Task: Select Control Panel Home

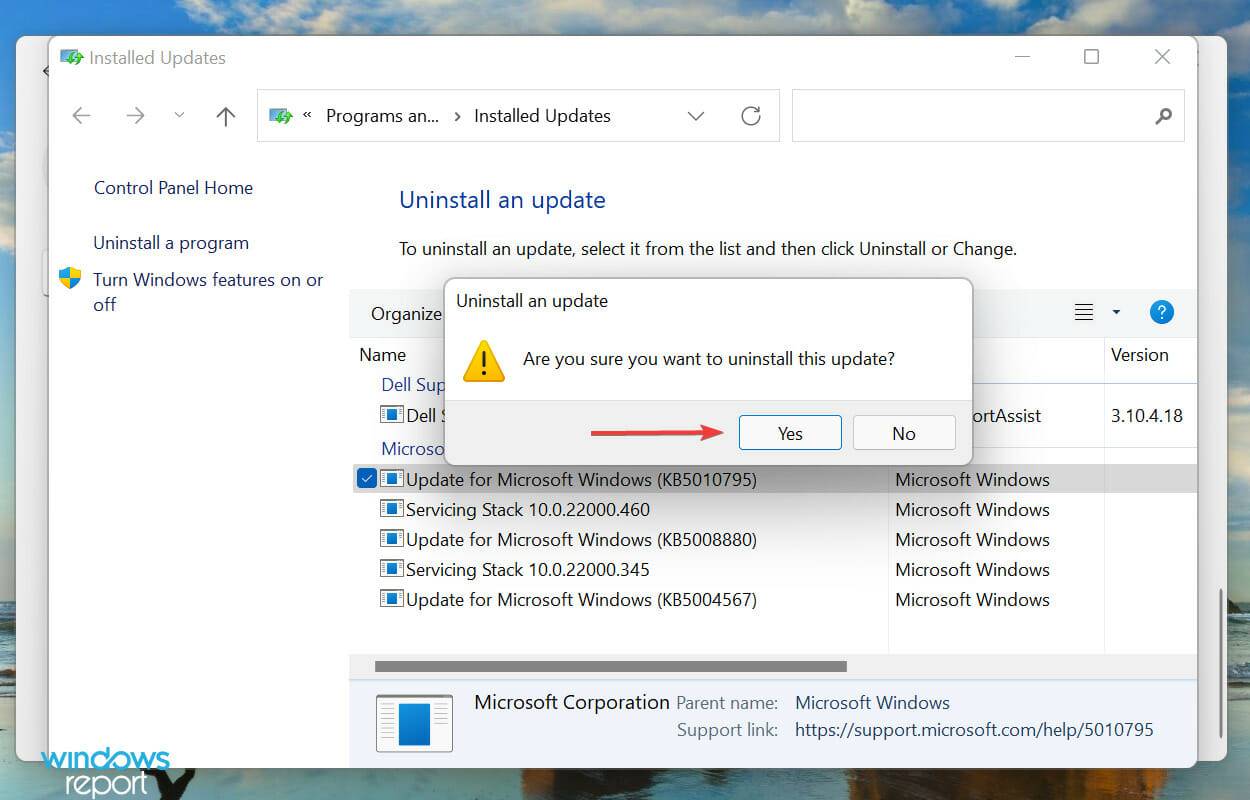Action: click(x=172, y=187)
